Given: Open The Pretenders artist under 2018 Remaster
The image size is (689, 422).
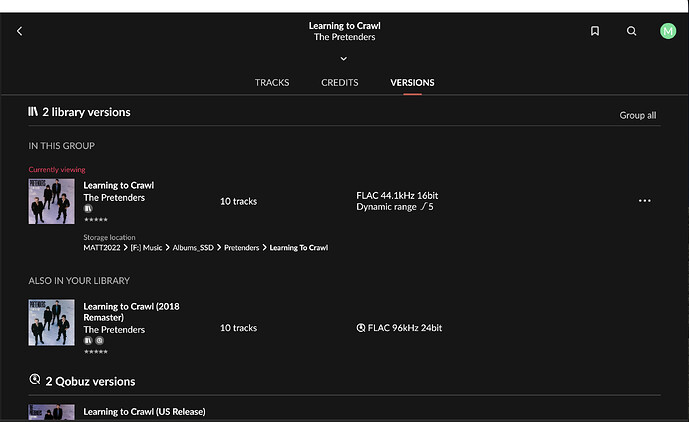Looking at the screenshot, I should point(114,330).
